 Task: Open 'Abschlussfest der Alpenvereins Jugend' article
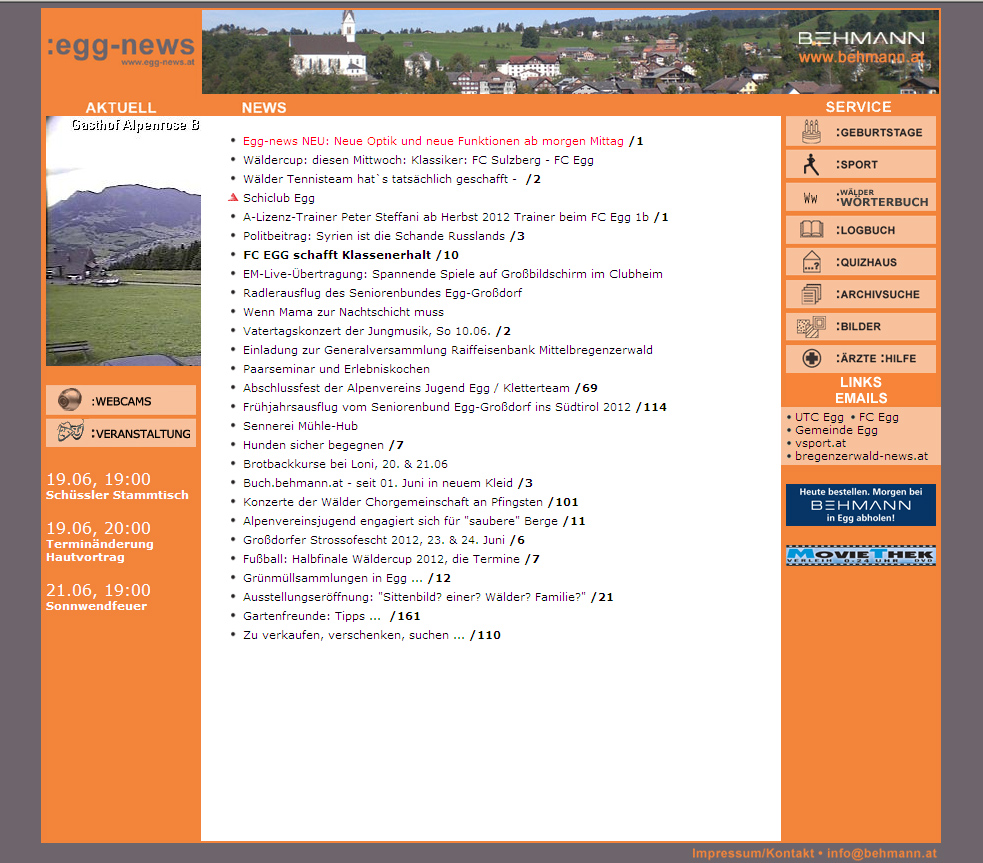point(406,388)
